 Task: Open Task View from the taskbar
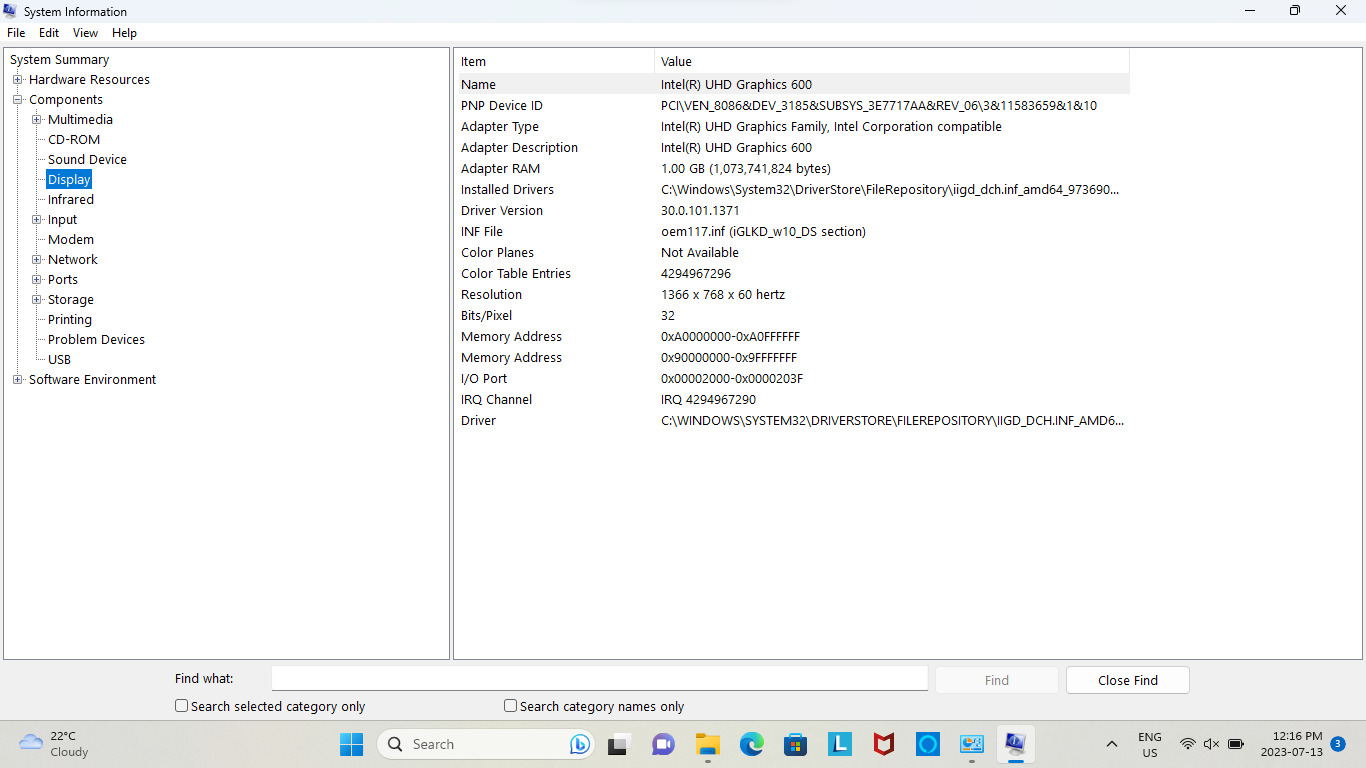pyautogui.click(x=617, y=744)
